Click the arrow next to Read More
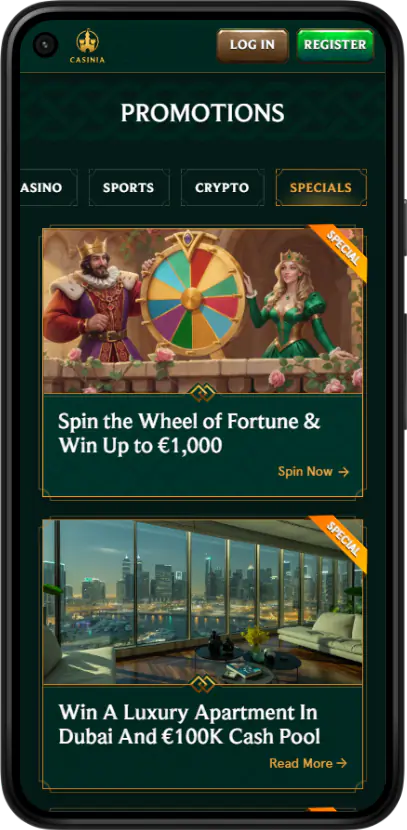Image resolution: width=407 pixels, height=830 pixels. pos(342,763)
